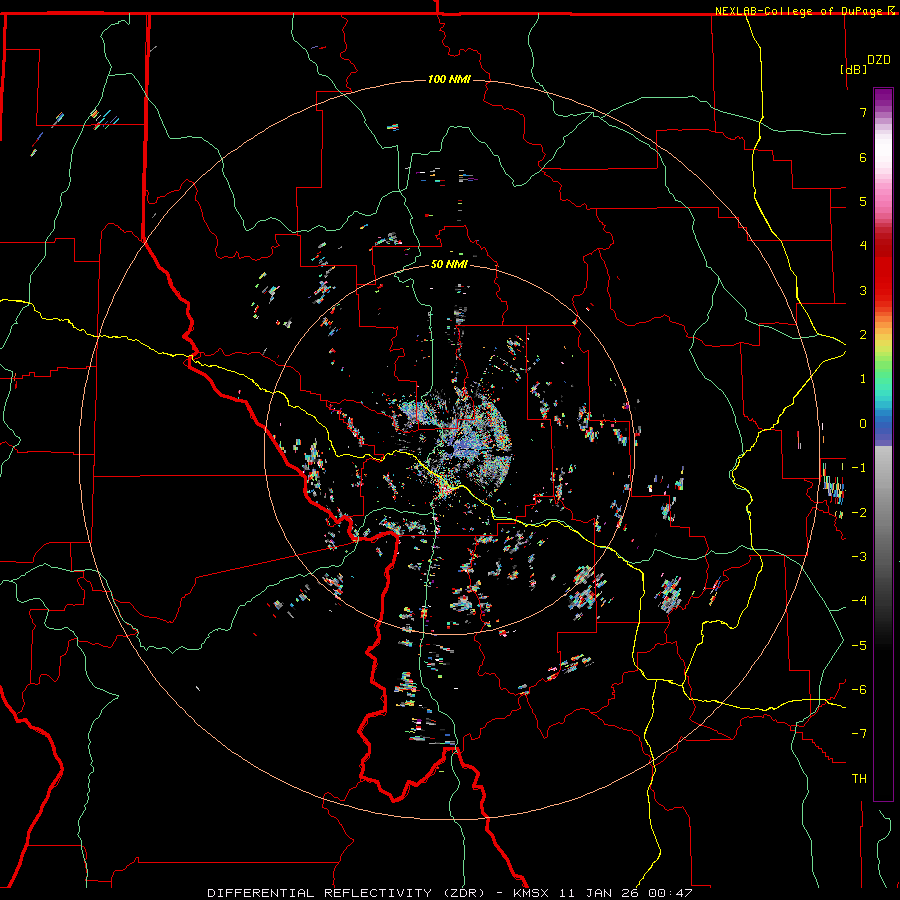Select the -3 scale label
This screenshot has width=900, height=900.
click(x=859, y=557)
